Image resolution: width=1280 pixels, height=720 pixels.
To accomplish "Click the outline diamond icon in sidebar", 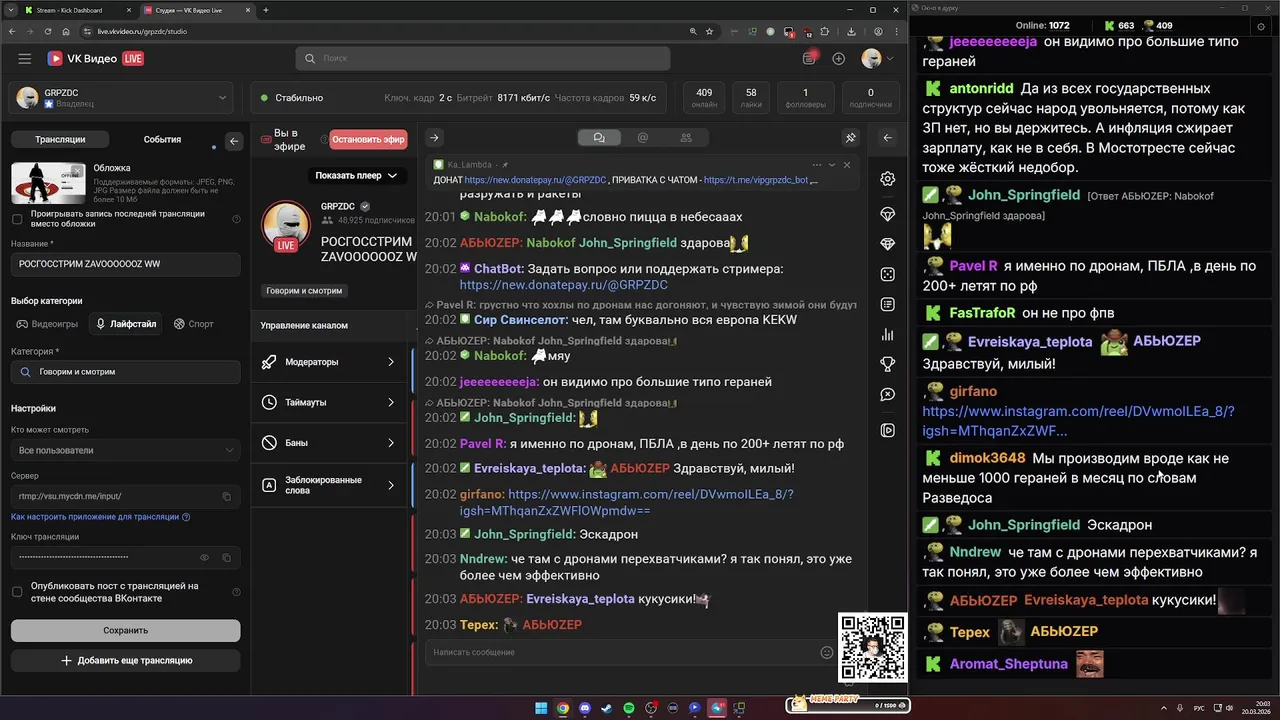I will point(887,215).
